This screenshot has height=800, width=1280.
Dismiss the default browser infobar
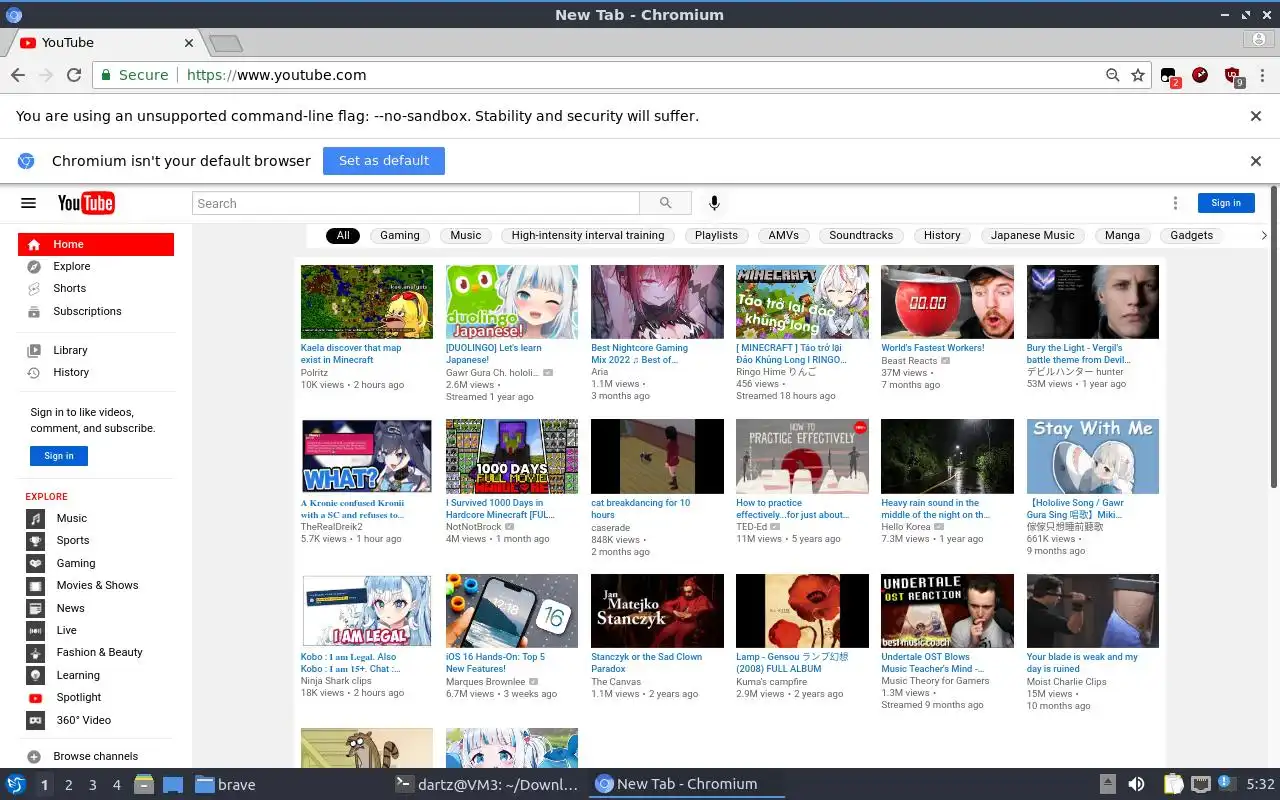(1256, 161)
